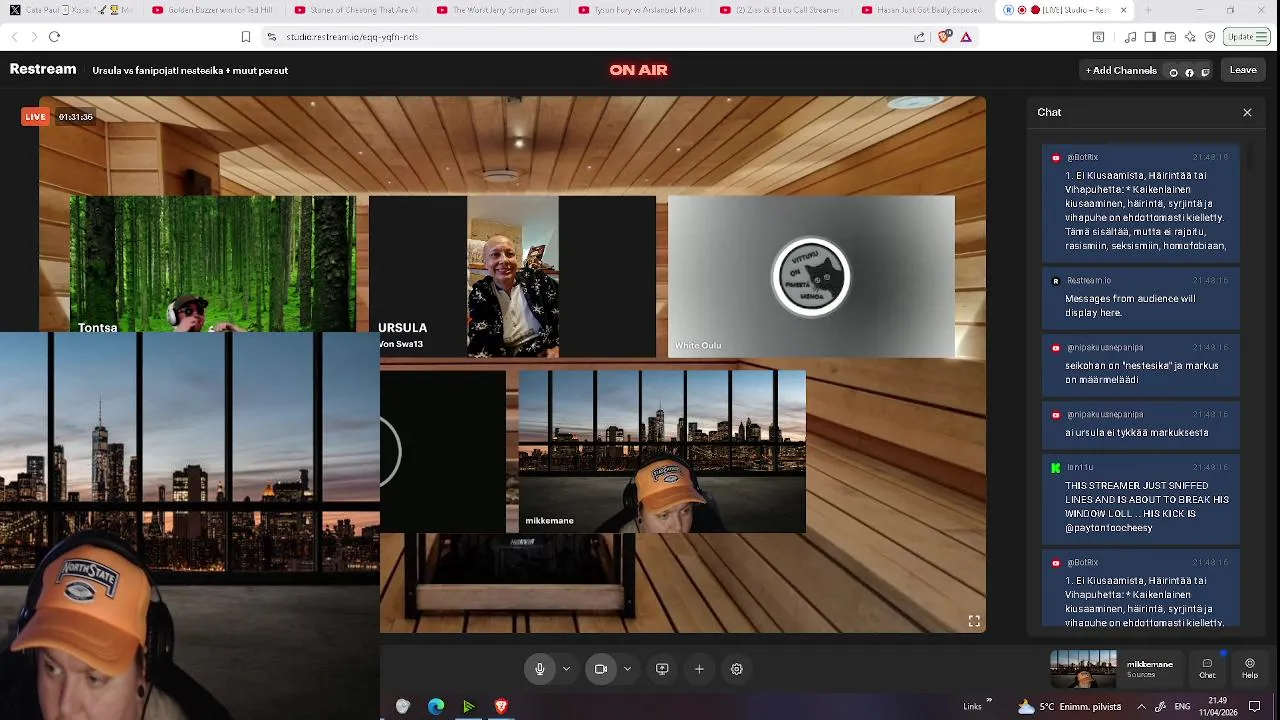Image resolution: width=1280 pixels, height=720 pixels.
Task: Open the Leo AI sparkle icon
Action: [x=1190, y=37]
